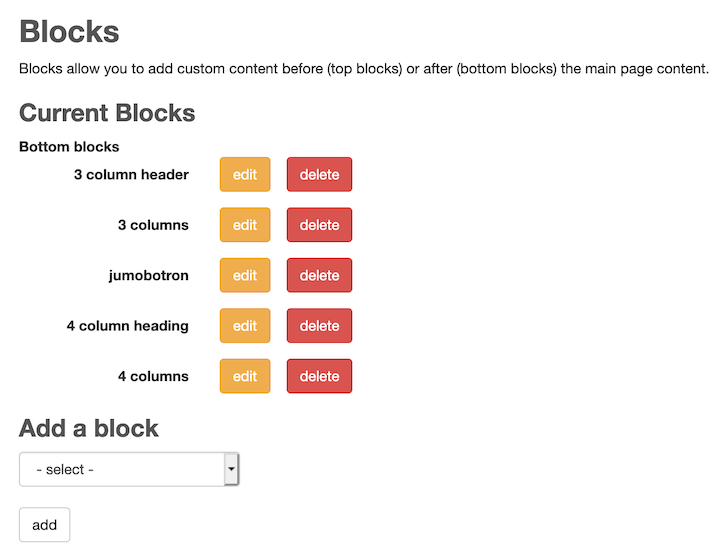723x558 pixels.
Task: Click the 3 column header label
Action: point(131,174)
